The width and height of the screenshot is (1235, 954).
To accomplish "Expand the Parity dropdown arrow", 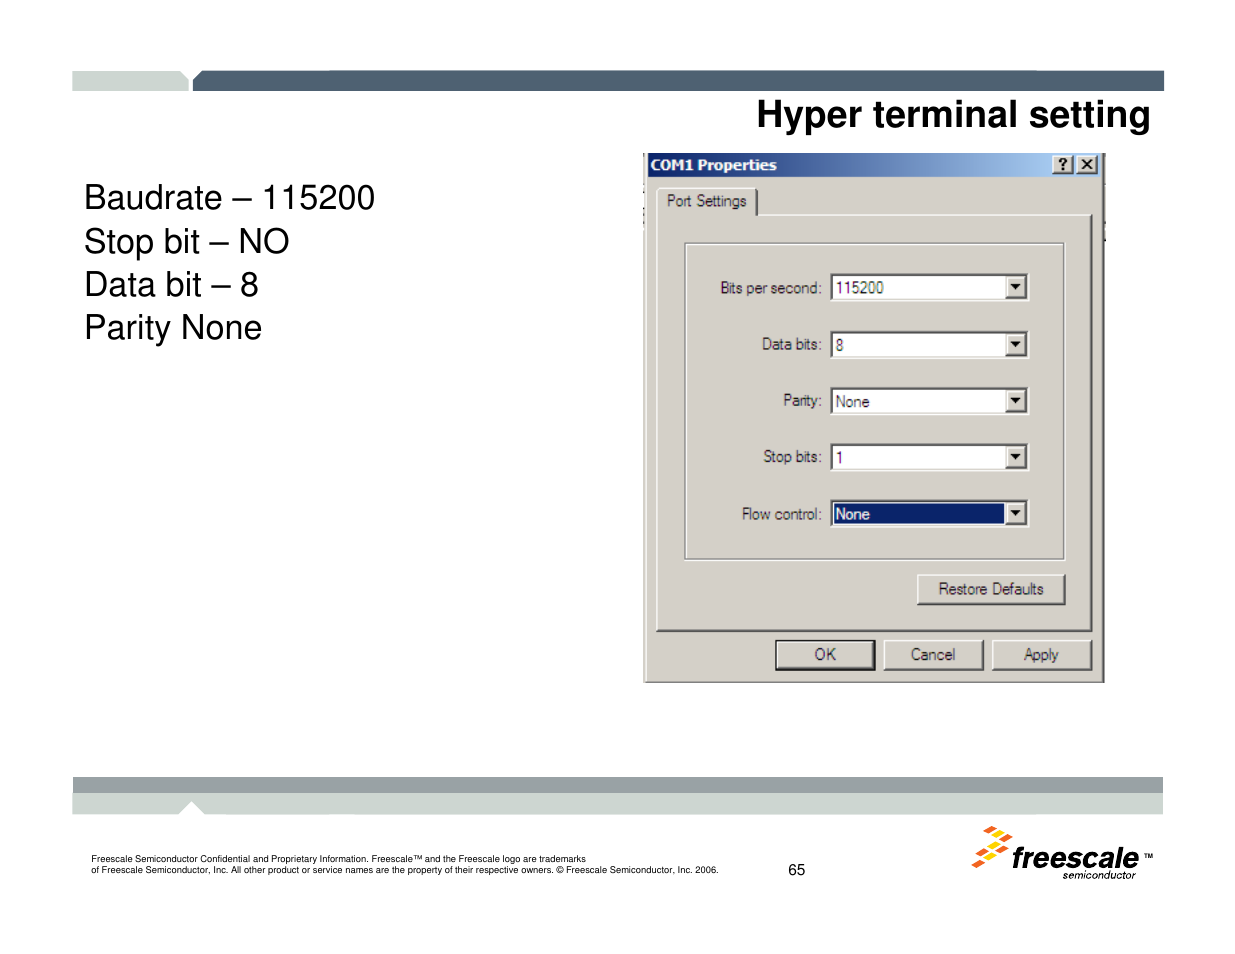I will click(x=1016, y=401).
